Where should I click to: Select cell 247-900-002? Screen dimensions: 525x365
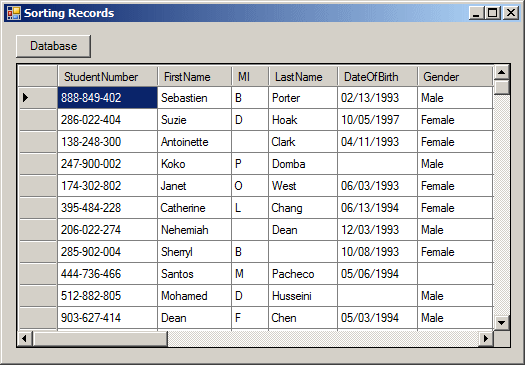click(107, 164)
